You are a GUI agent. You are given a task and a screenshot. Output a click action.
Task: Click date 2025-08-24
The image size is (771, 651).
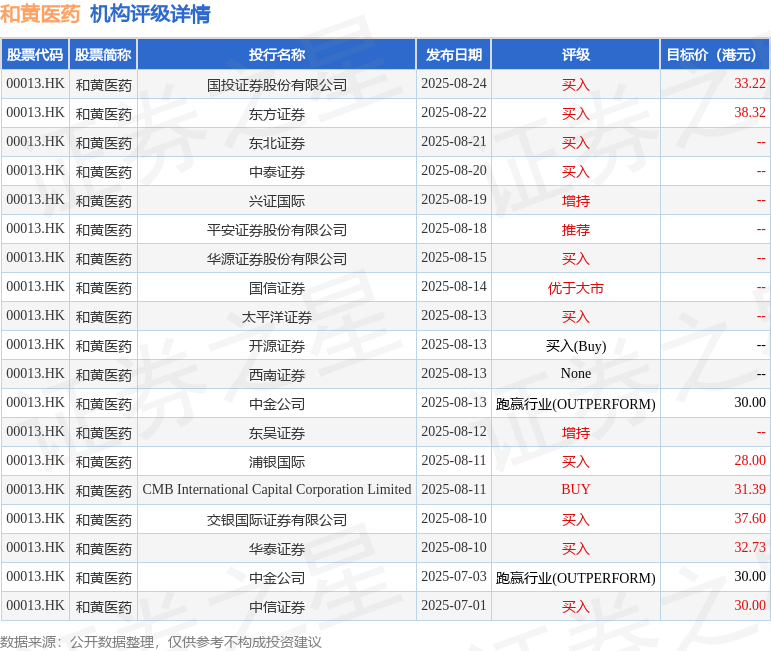tap(454, 84)
